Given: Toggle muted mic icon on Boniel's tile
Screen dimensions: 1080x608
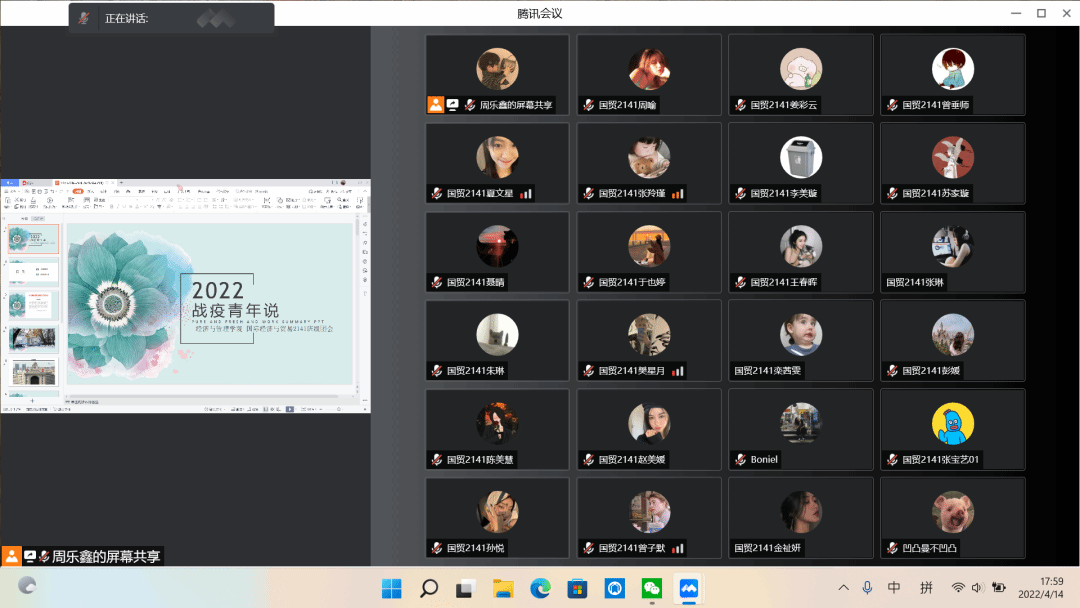Looking at the screenshot, I should [740, 460].
